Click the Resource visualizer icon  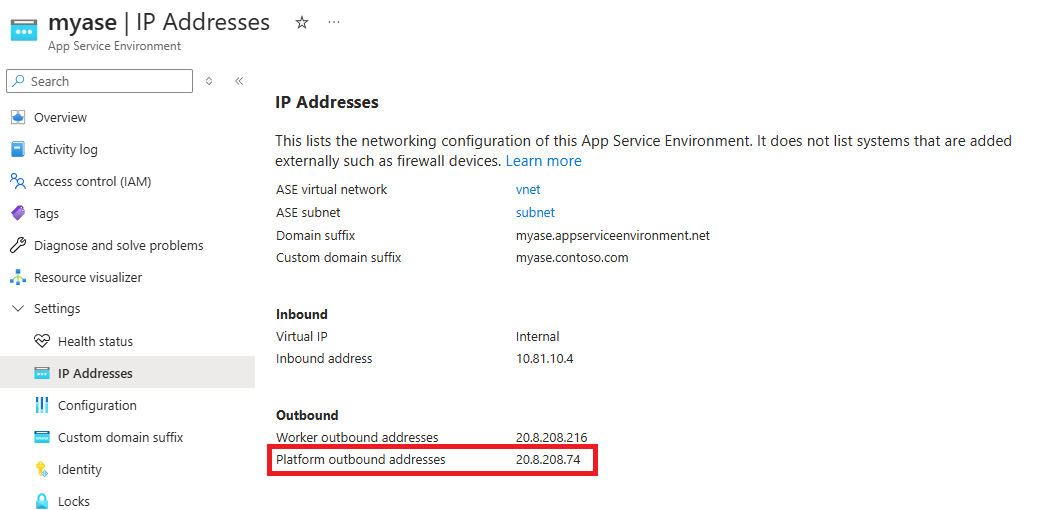[x=17, y=278]
